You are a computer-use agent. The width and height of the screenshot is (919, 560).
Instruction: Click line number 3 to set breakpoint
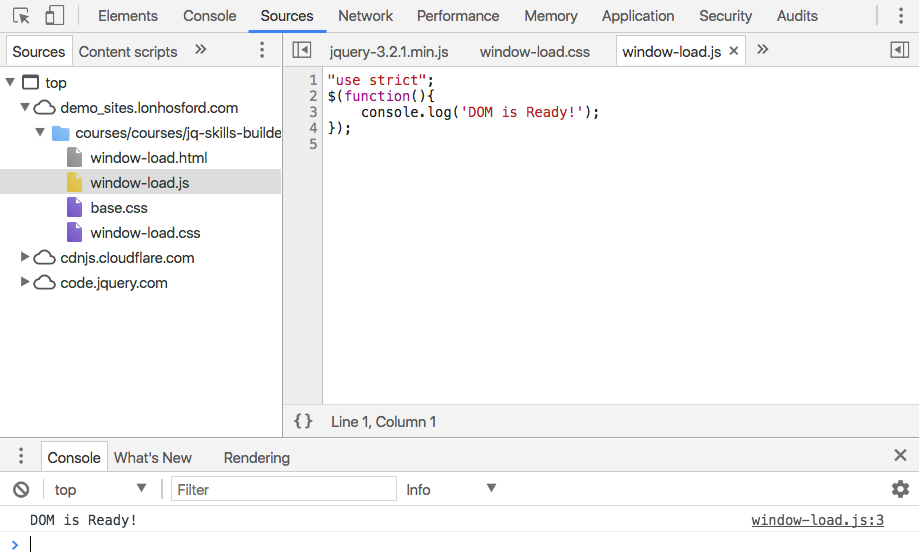click(x=313, y=112)
